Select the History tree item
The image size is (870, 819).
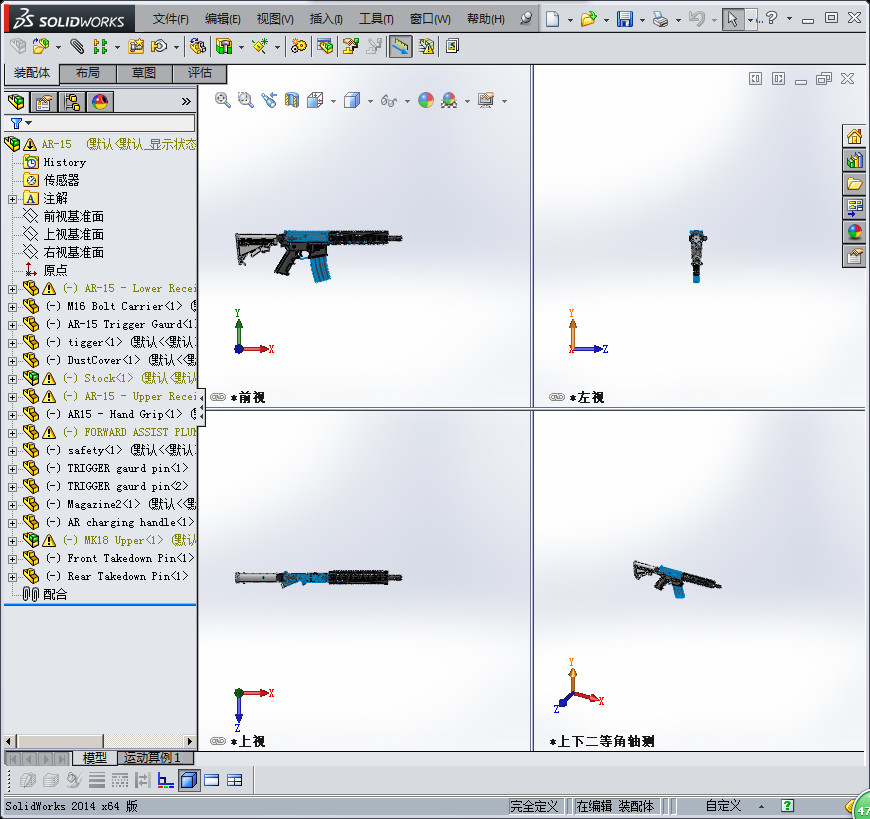click(x=64, y=163)
